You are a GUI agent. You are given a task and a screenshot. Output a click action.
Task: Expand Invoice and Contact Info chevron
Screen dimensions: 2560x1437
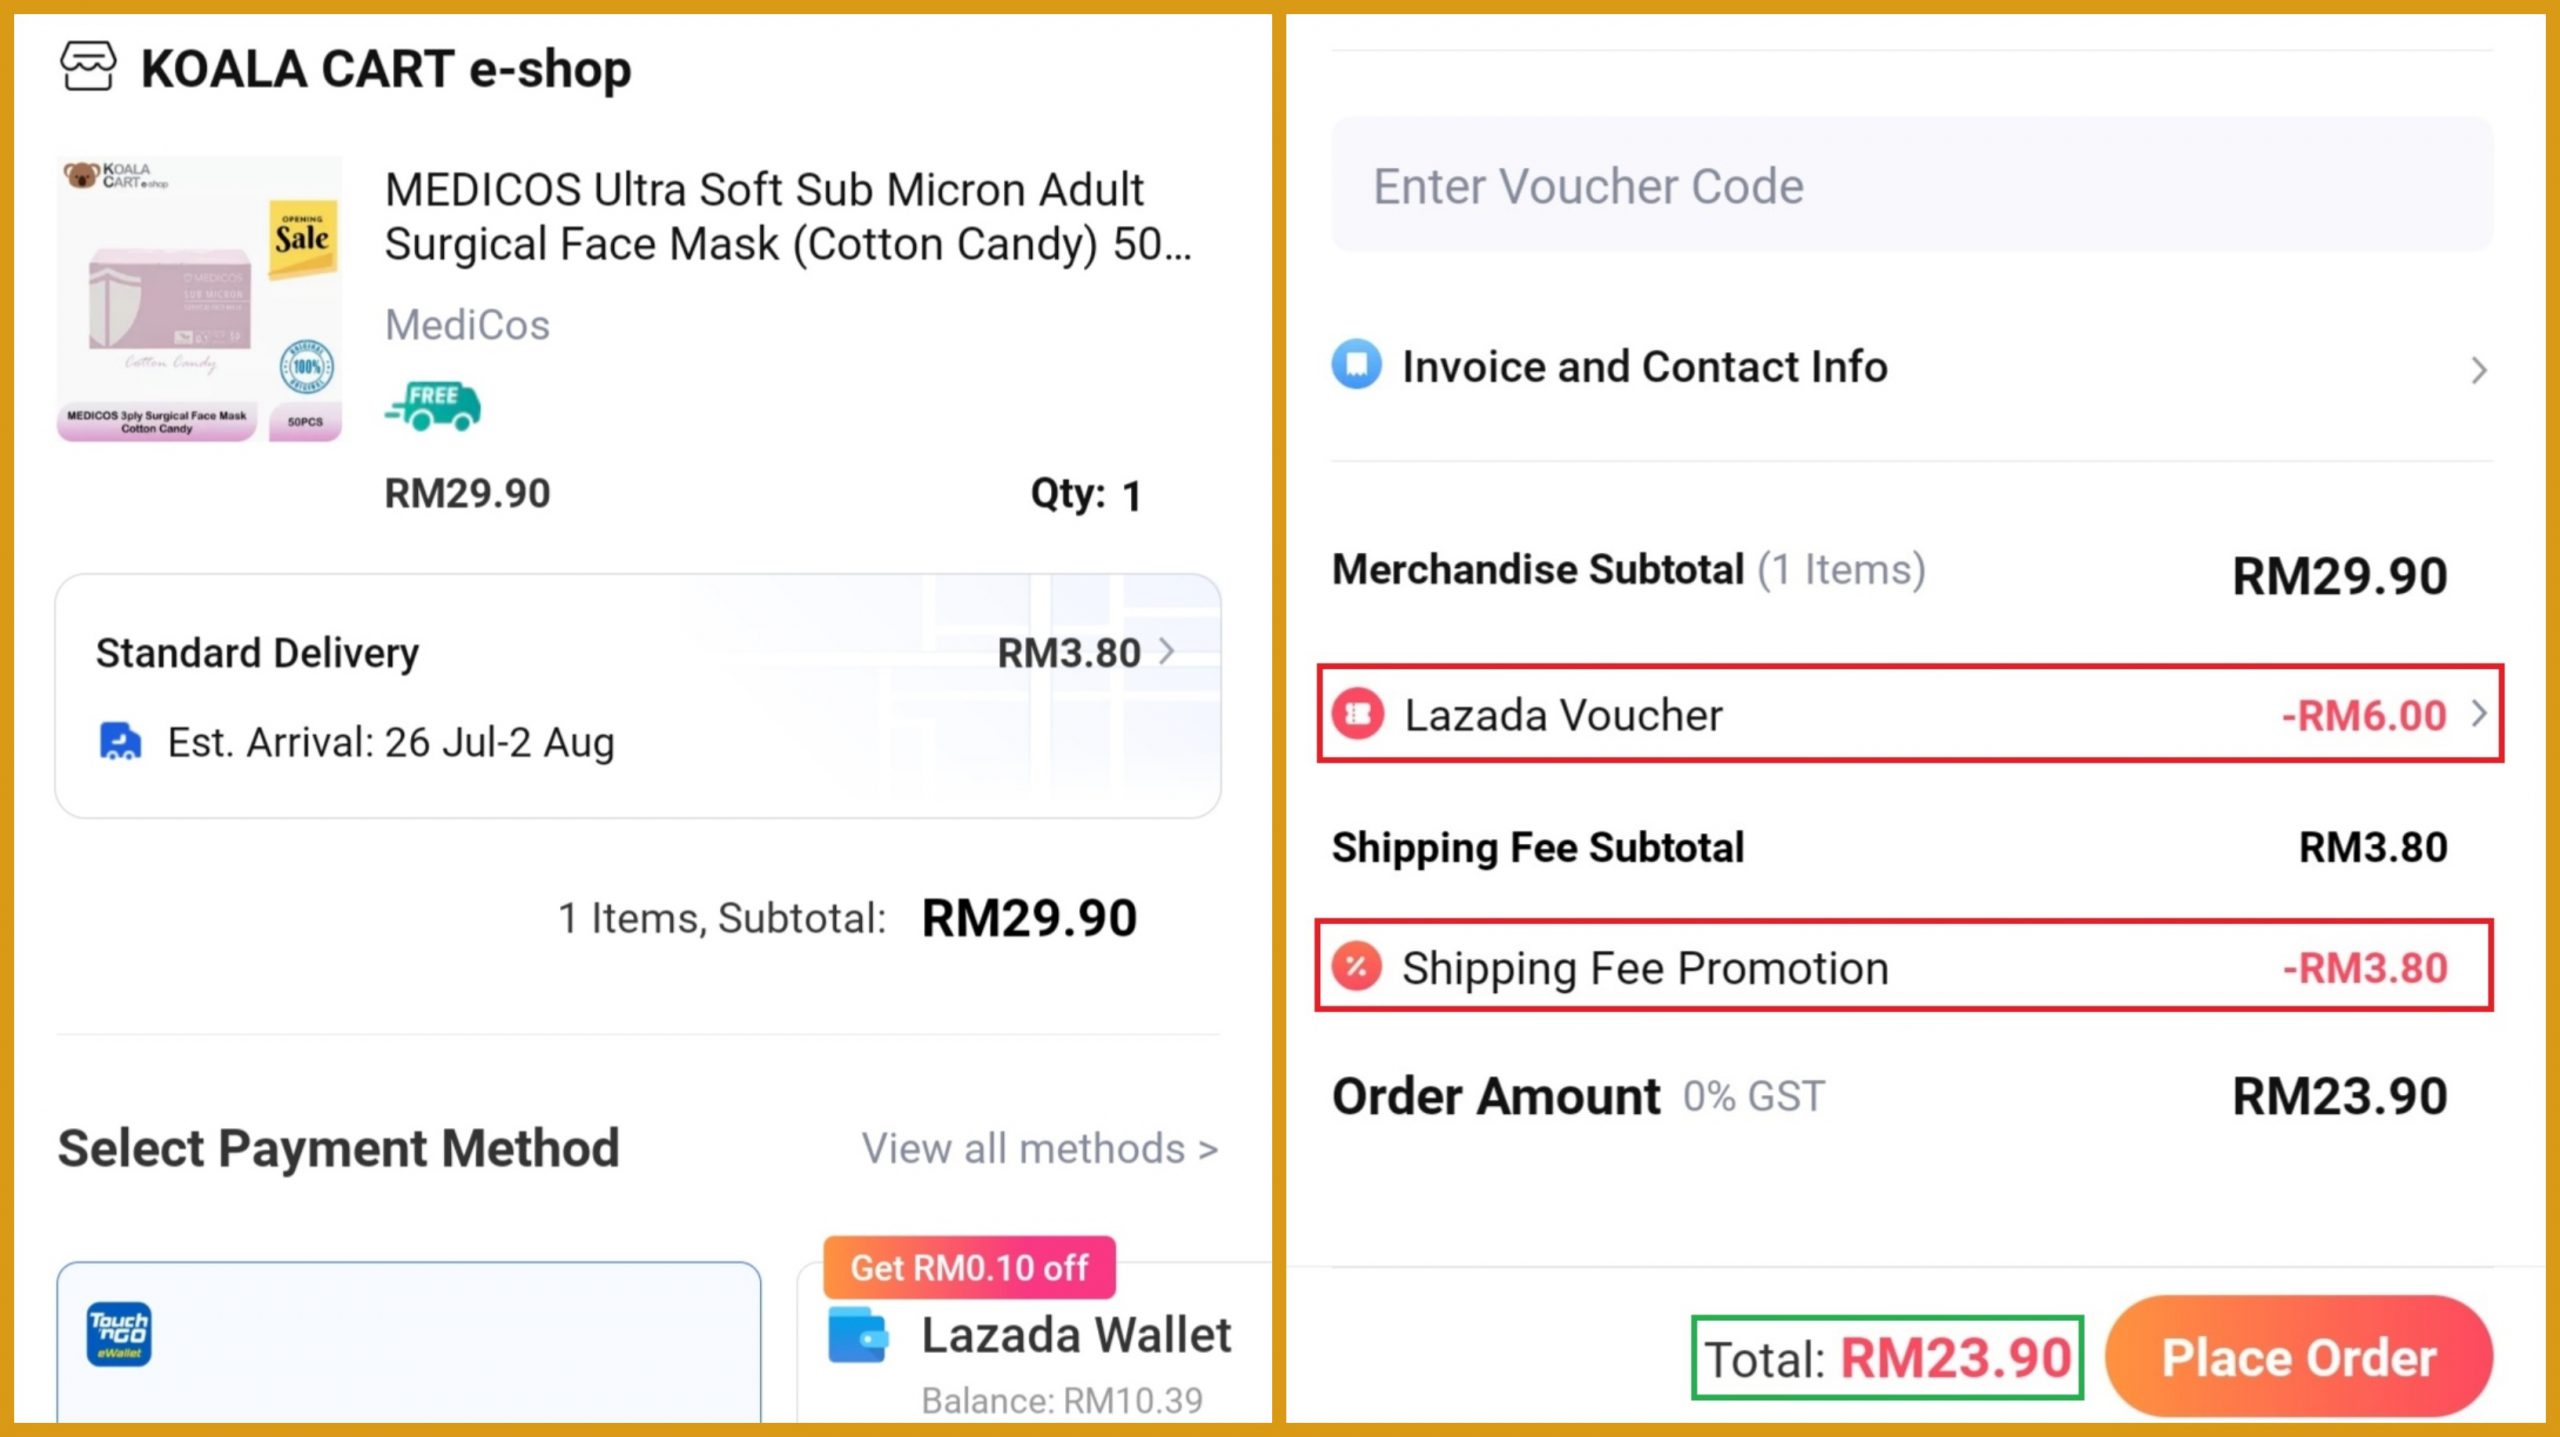coord(2478,370)
